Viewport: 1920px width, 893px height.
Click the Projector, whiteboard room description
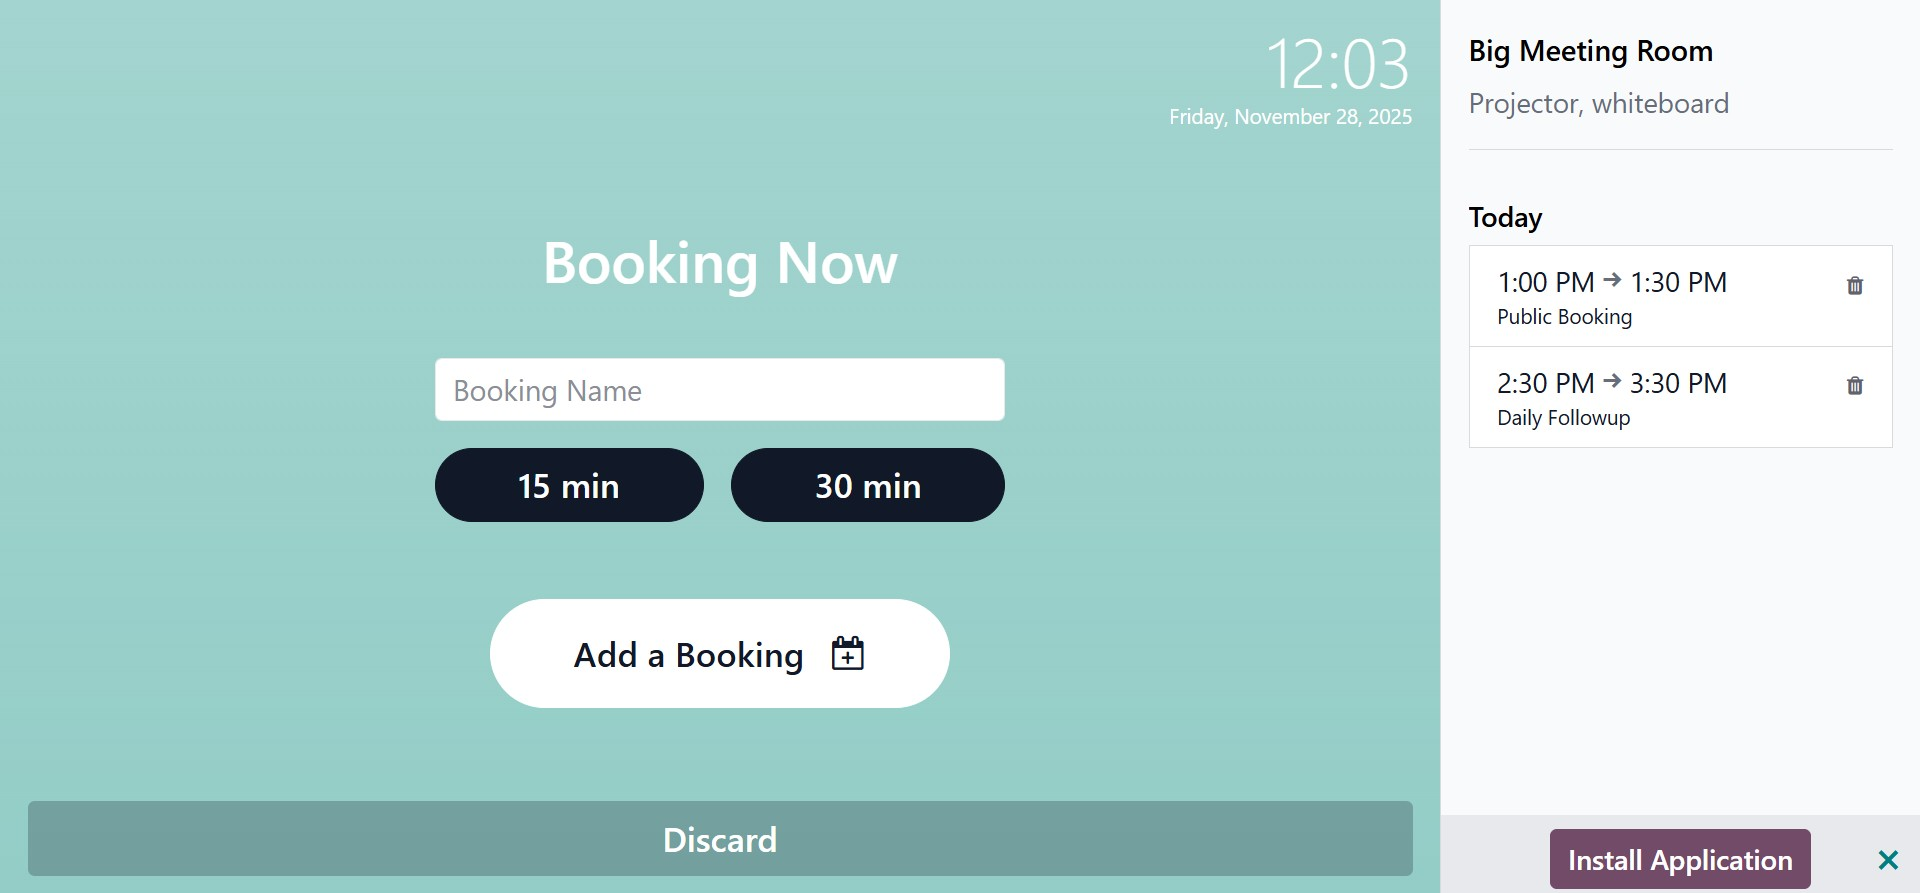click(1598, 103)
